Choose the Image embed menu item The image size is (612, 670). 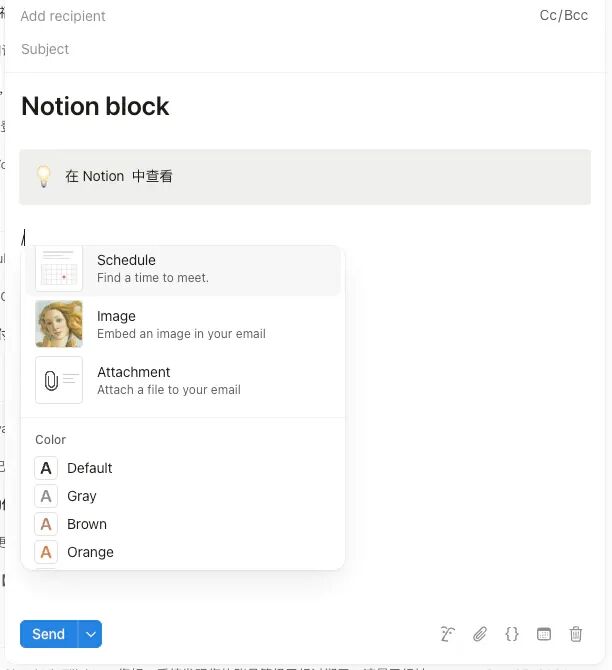point(183,324)
